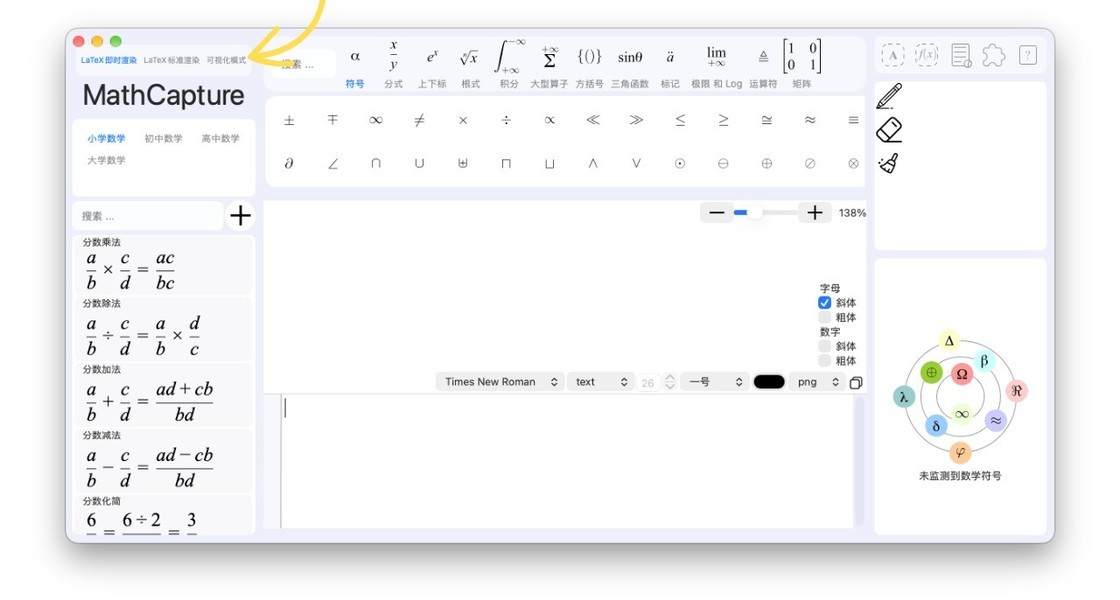
Task: Open the 矩阵 matrix symbol group
Action: tap(802, 64)
